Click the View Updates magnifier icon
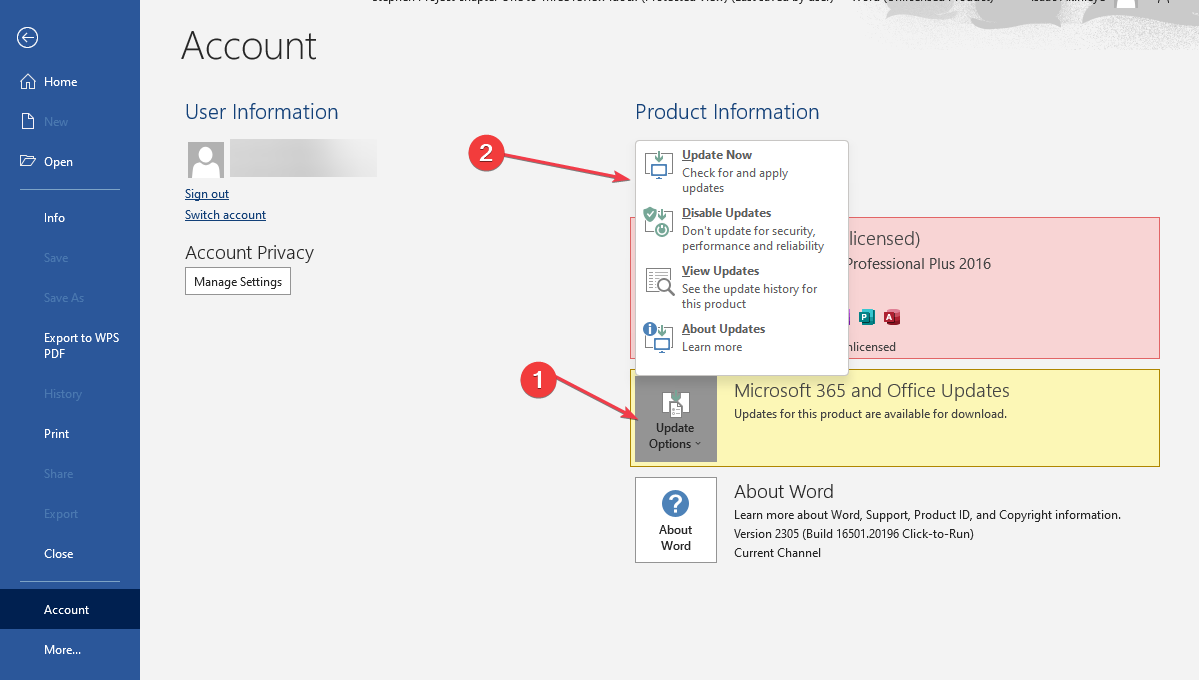This screenshot has width=1199, height=680. point(658,281)
